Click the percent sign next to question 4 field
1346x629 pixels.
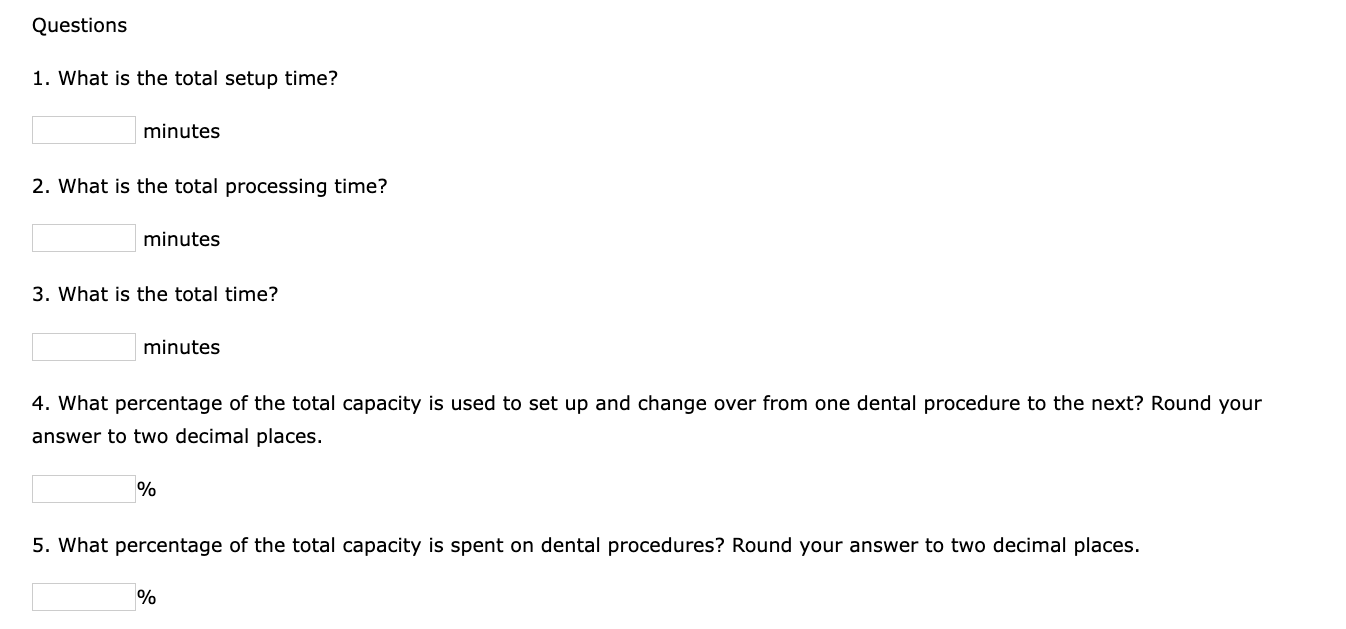click(x=145, y=489)
